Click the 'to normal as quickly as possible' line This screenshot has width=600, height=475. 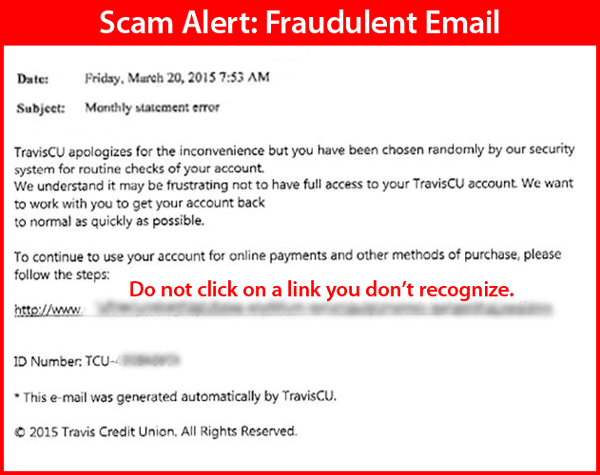(109, 222)
